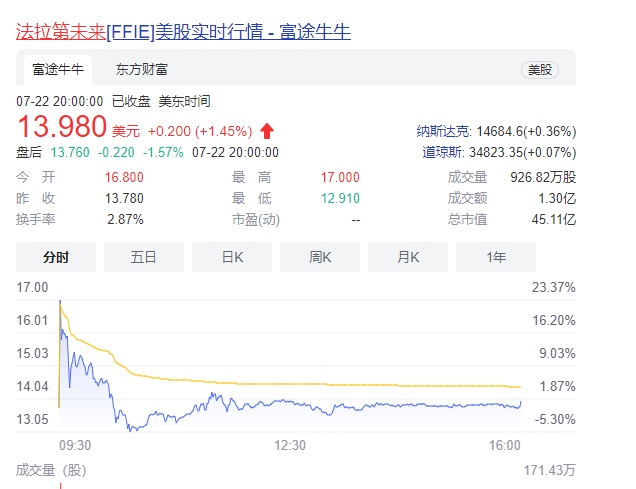Click the -5.30% percent axis label

[x=555, y=419]
